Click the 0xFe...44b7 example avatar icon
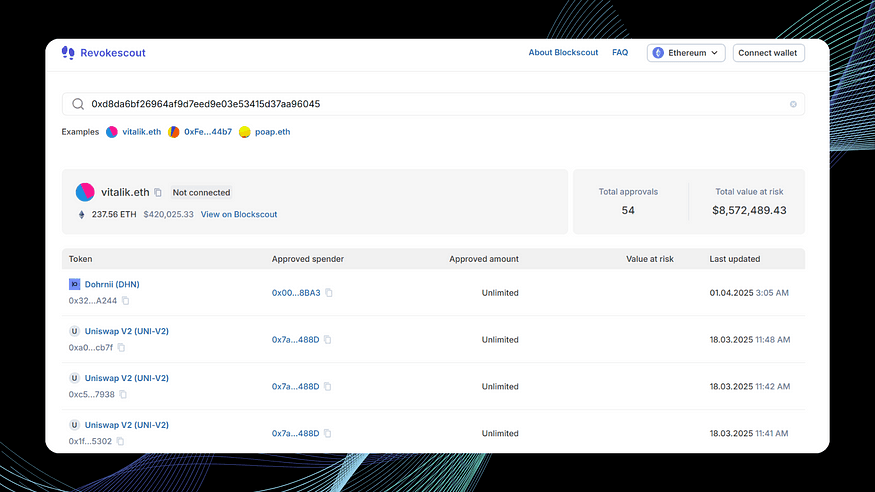This screenshot has height=492, width=875. pos(174,132)
